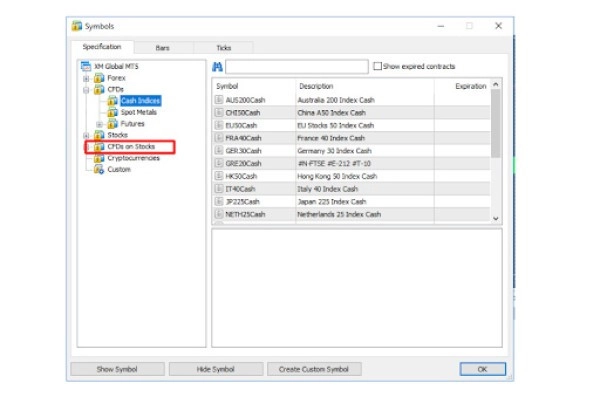Click the Symbol column header

coord(254,86)
